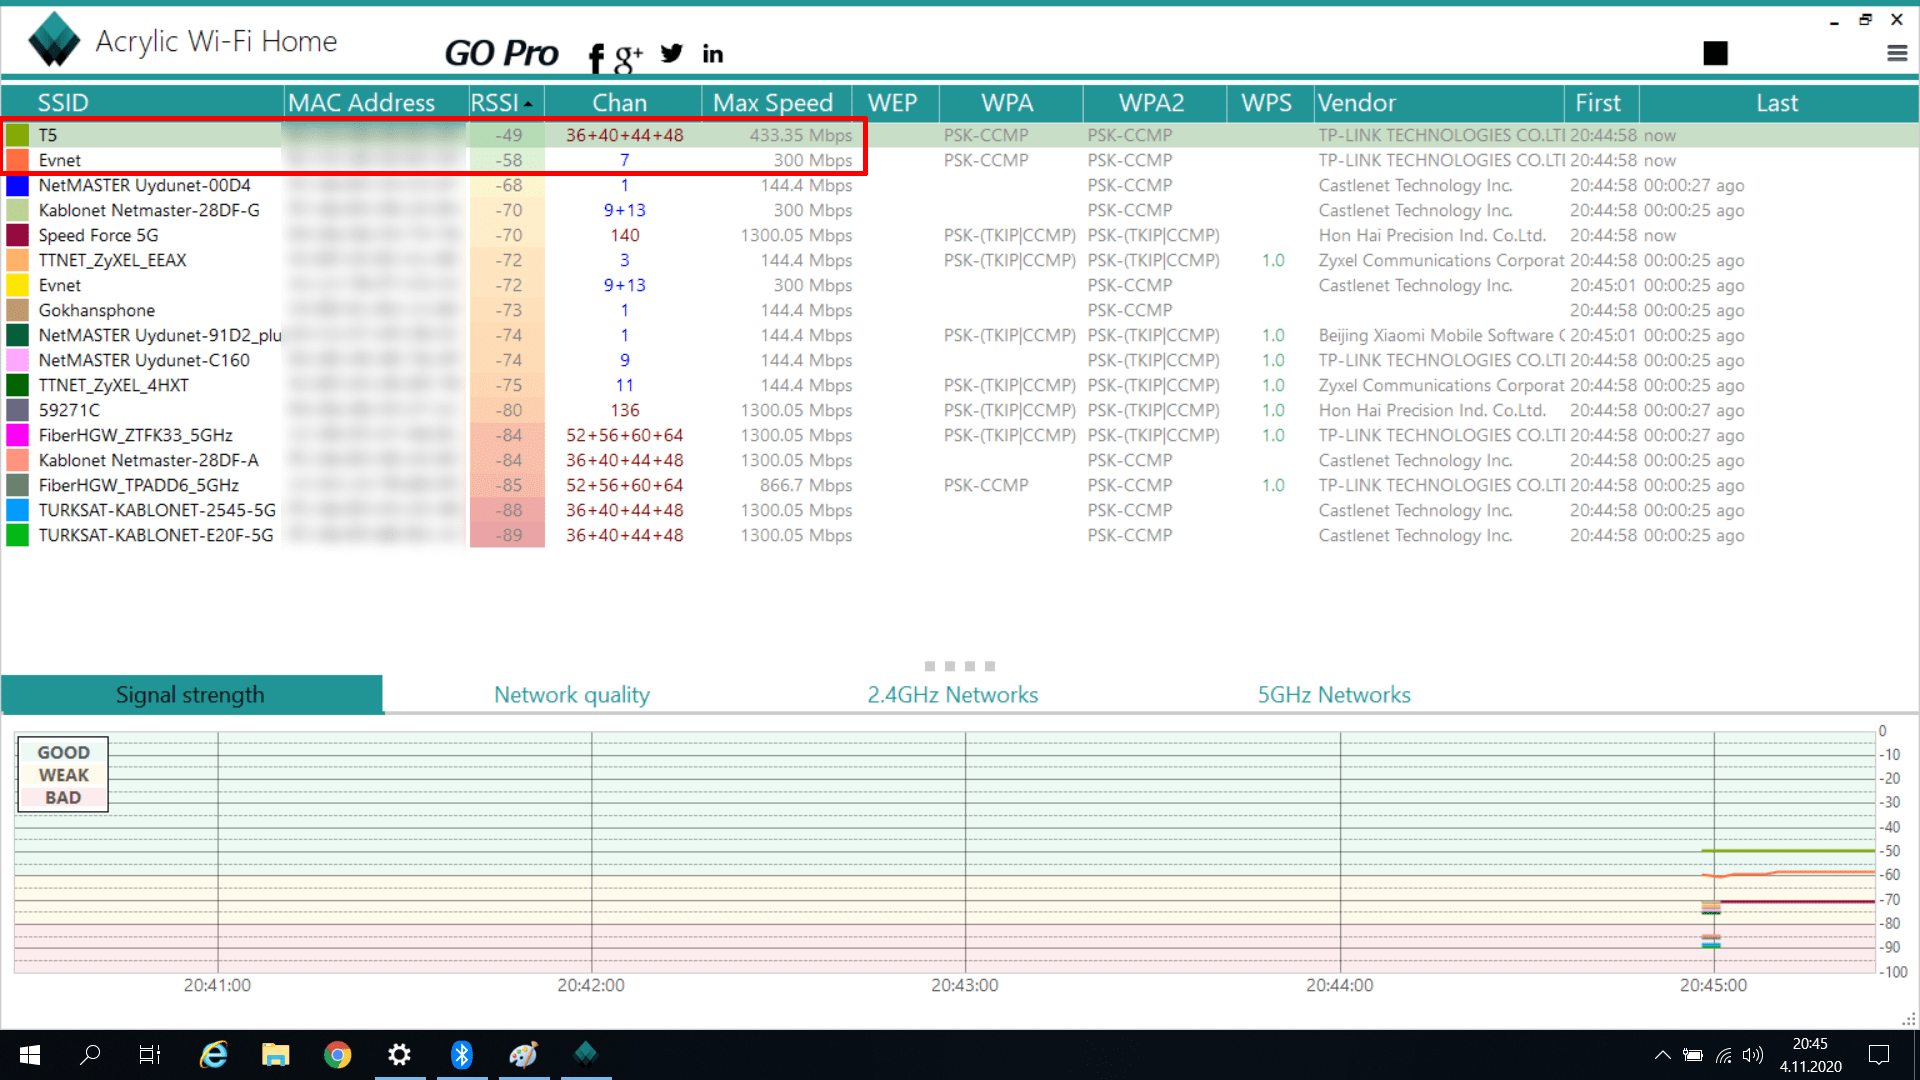Viewport: 1920px width, 1080px height.
Task: Click the T5 network color swatch
Action: pyautogui.click(x=18, y=135)
